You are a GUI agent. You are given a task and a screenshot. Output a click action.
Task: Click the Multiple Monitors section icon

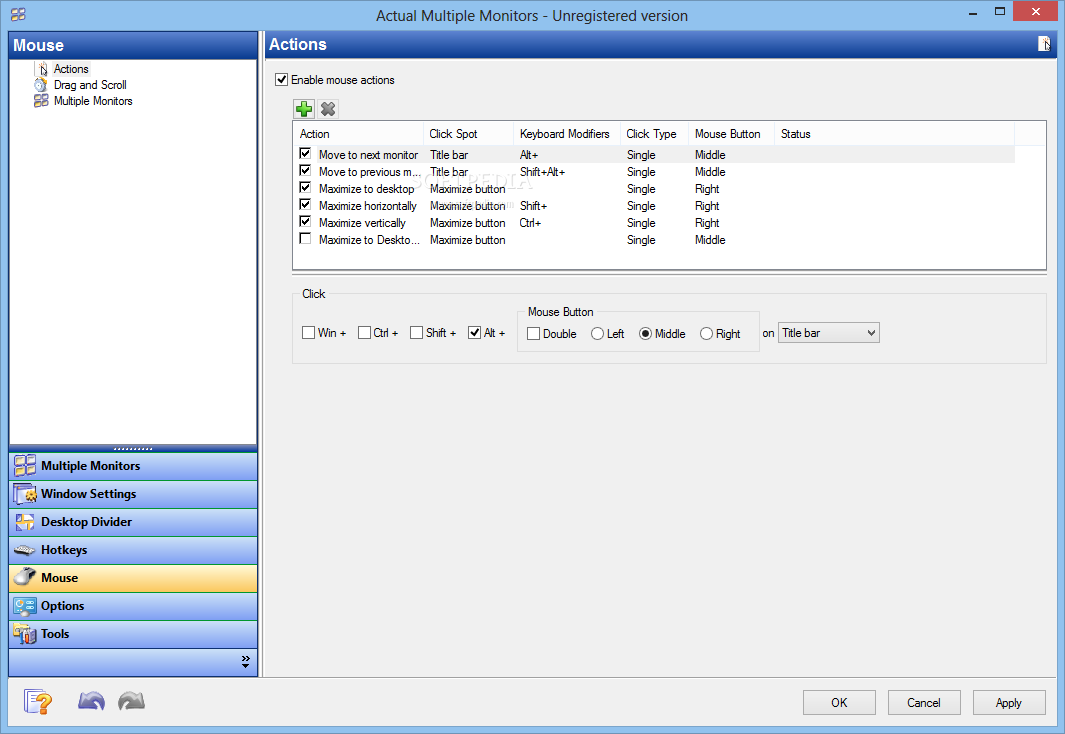pyautogui.click(x=25, y=466)
